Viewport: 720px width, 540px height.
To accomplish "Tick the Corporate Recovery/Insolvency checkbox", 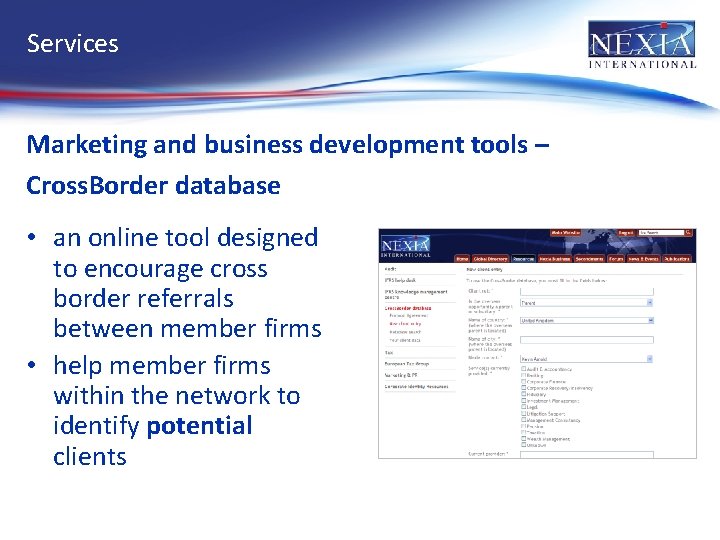I will (523, 388).
